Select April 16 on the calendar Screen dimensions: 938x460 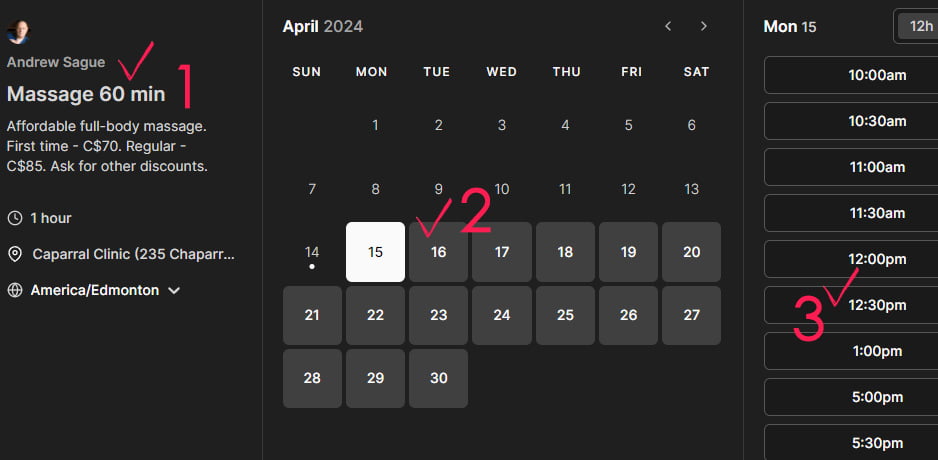pos(438,252)
